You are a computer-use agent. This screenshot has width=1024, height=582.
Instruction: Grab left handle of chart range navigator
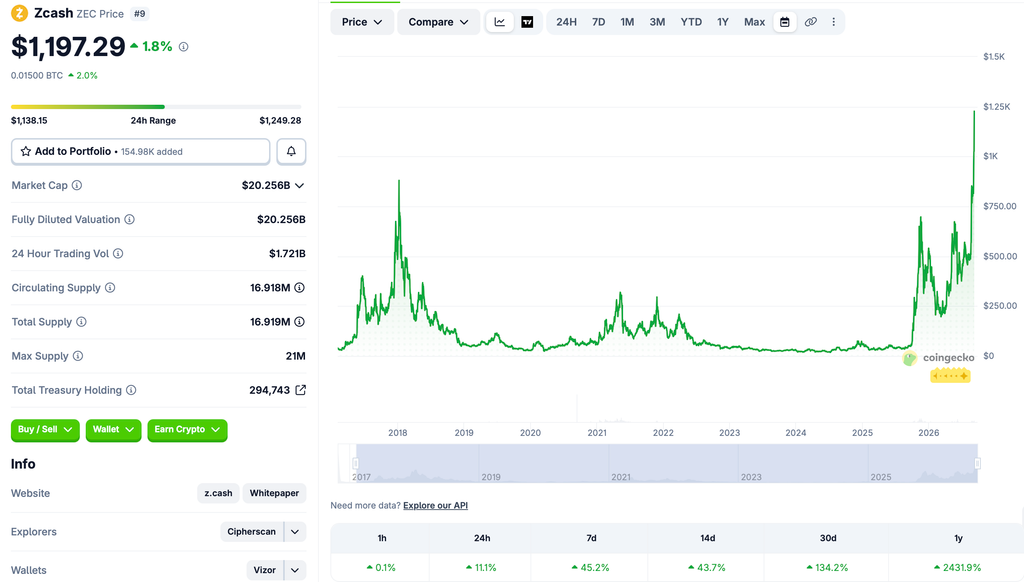[x=355, y=463]
